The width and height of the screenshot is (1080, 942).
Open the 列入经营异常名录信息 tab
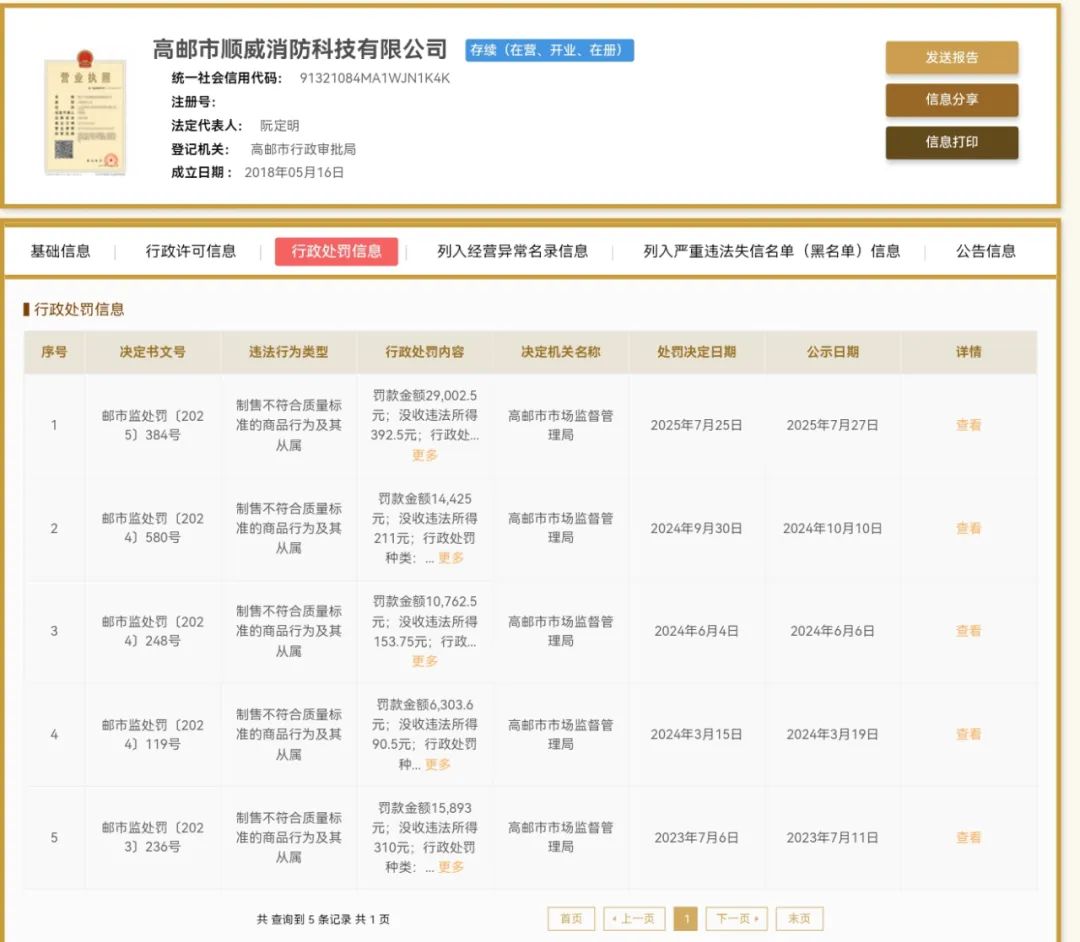(512, 252)
